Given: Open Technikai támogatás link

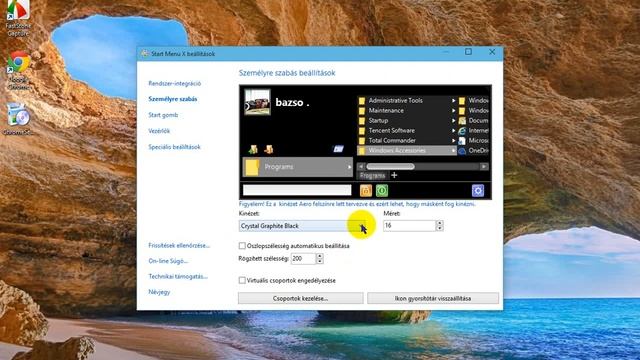Looking at the screenshot, I should (178, 276).
